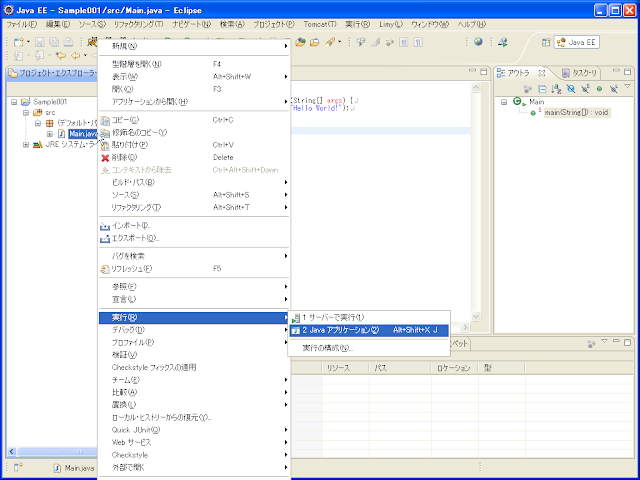Click the ロケーション column header

(x=455, y=368)
